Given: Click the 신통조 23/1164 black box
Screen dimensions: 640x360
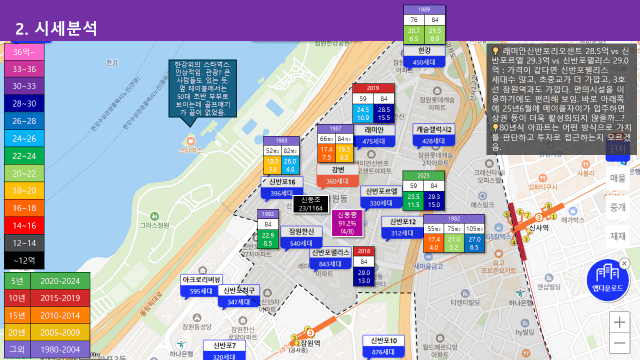Looking at the screenshot, I should [311, 204].
